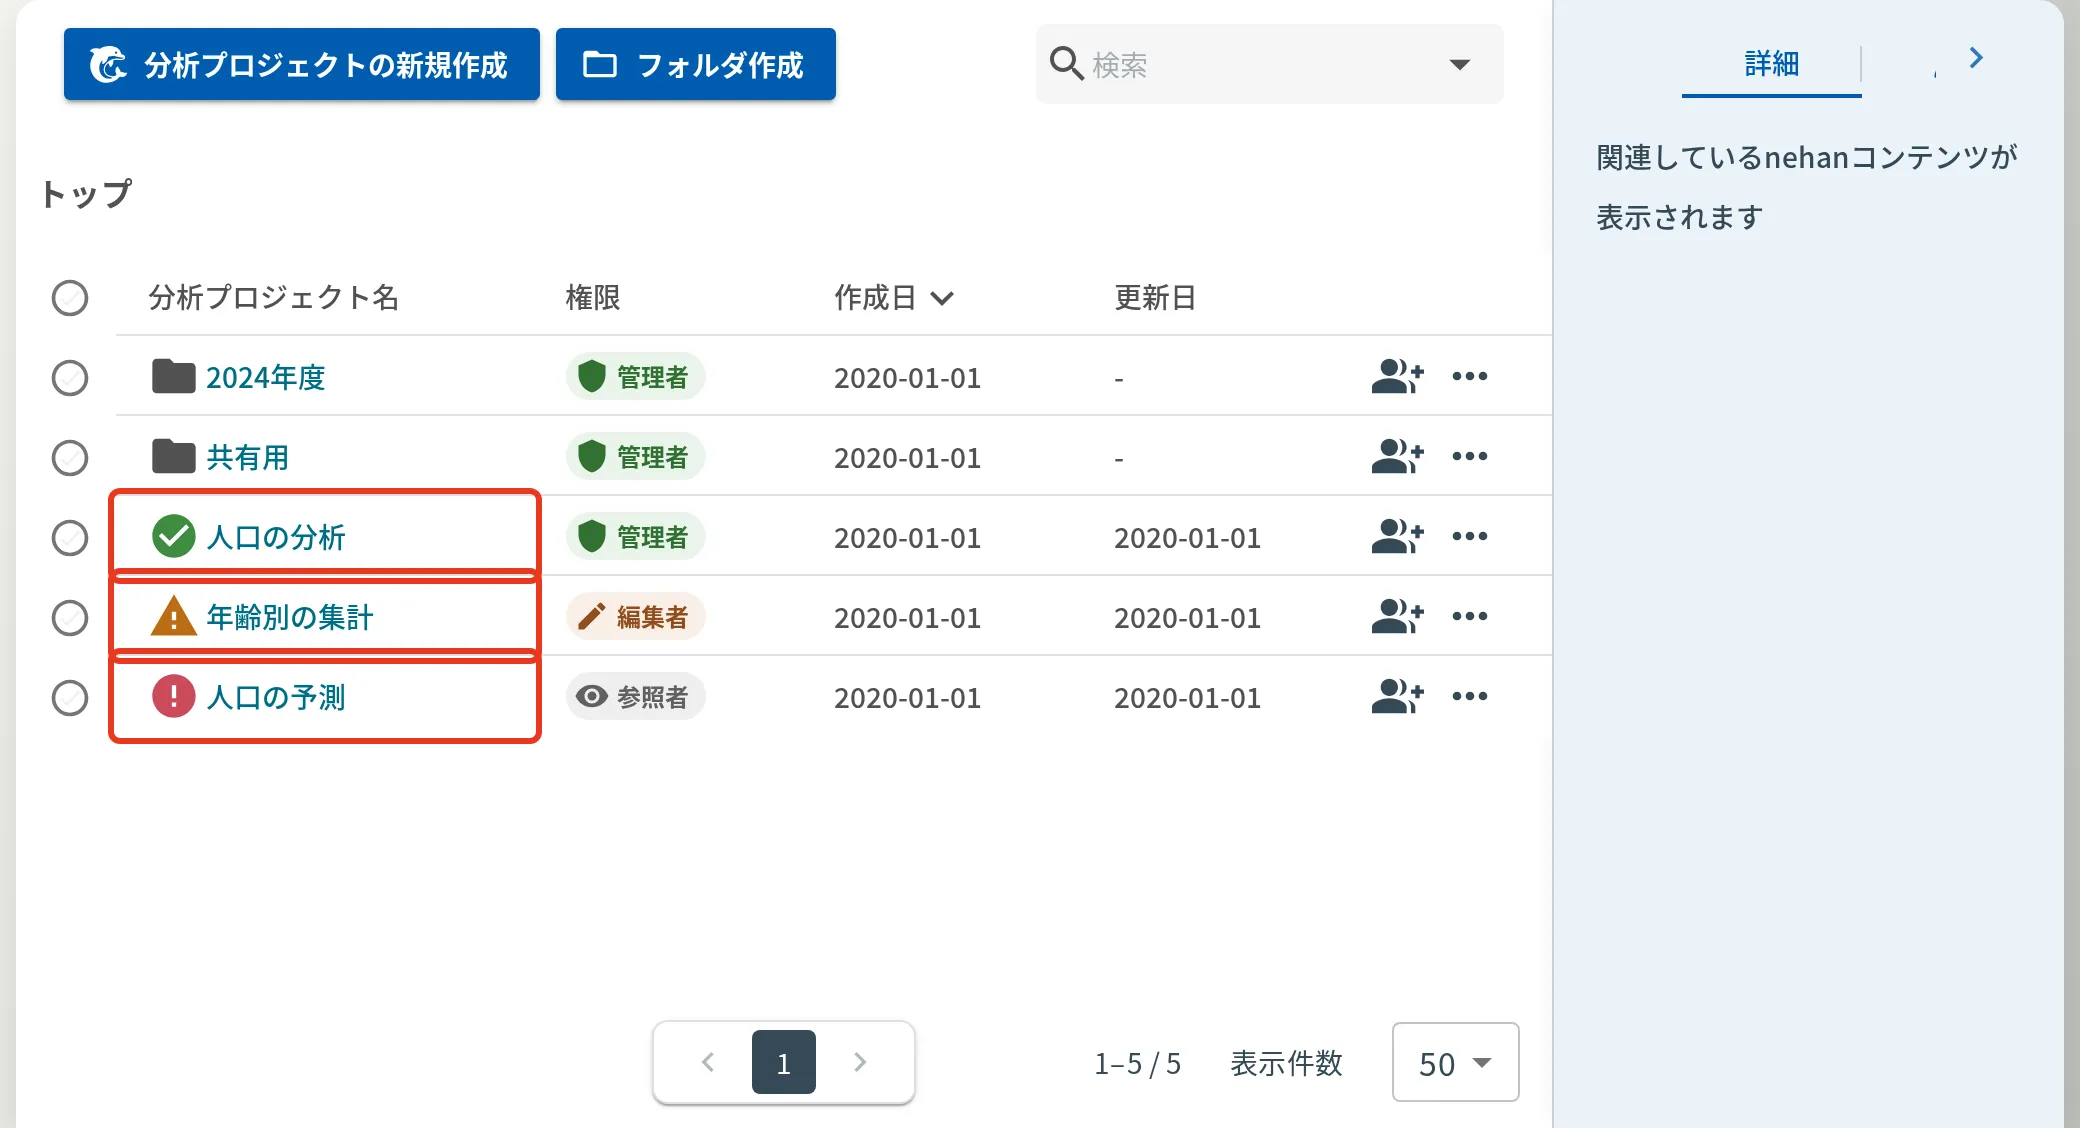This screenshot has width=2080, height=1128.
Task: Click the red error icon of 人口の予測
Action: 174,697
